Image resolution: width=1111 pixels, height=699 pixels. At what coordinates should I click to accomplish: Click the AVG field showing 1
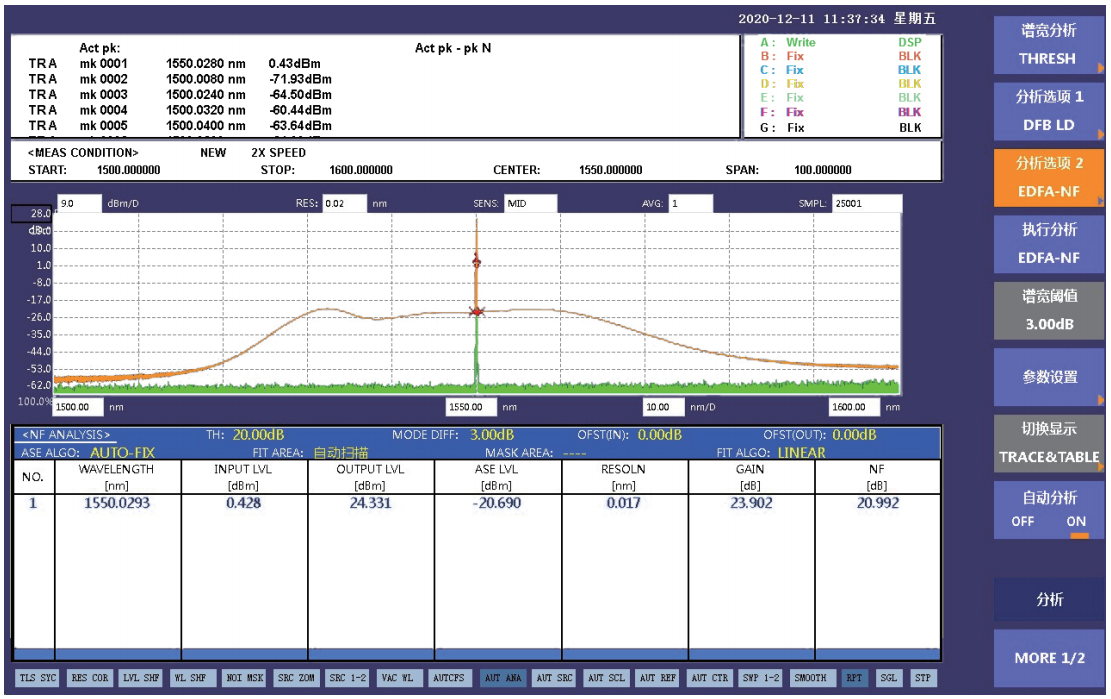click(x=691, y=203)
